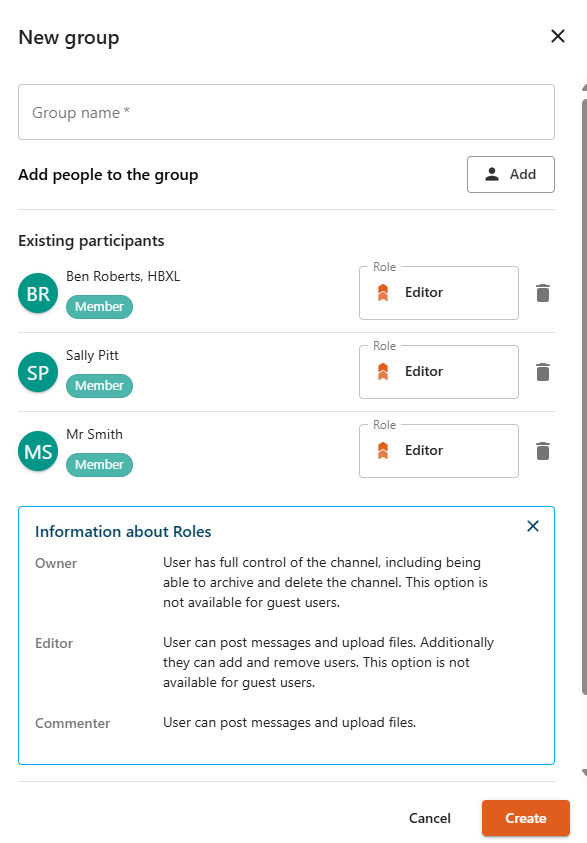Click the SP avatar for Sally Pitt
This screenshot has width=587, height=843.
(38, 372)
